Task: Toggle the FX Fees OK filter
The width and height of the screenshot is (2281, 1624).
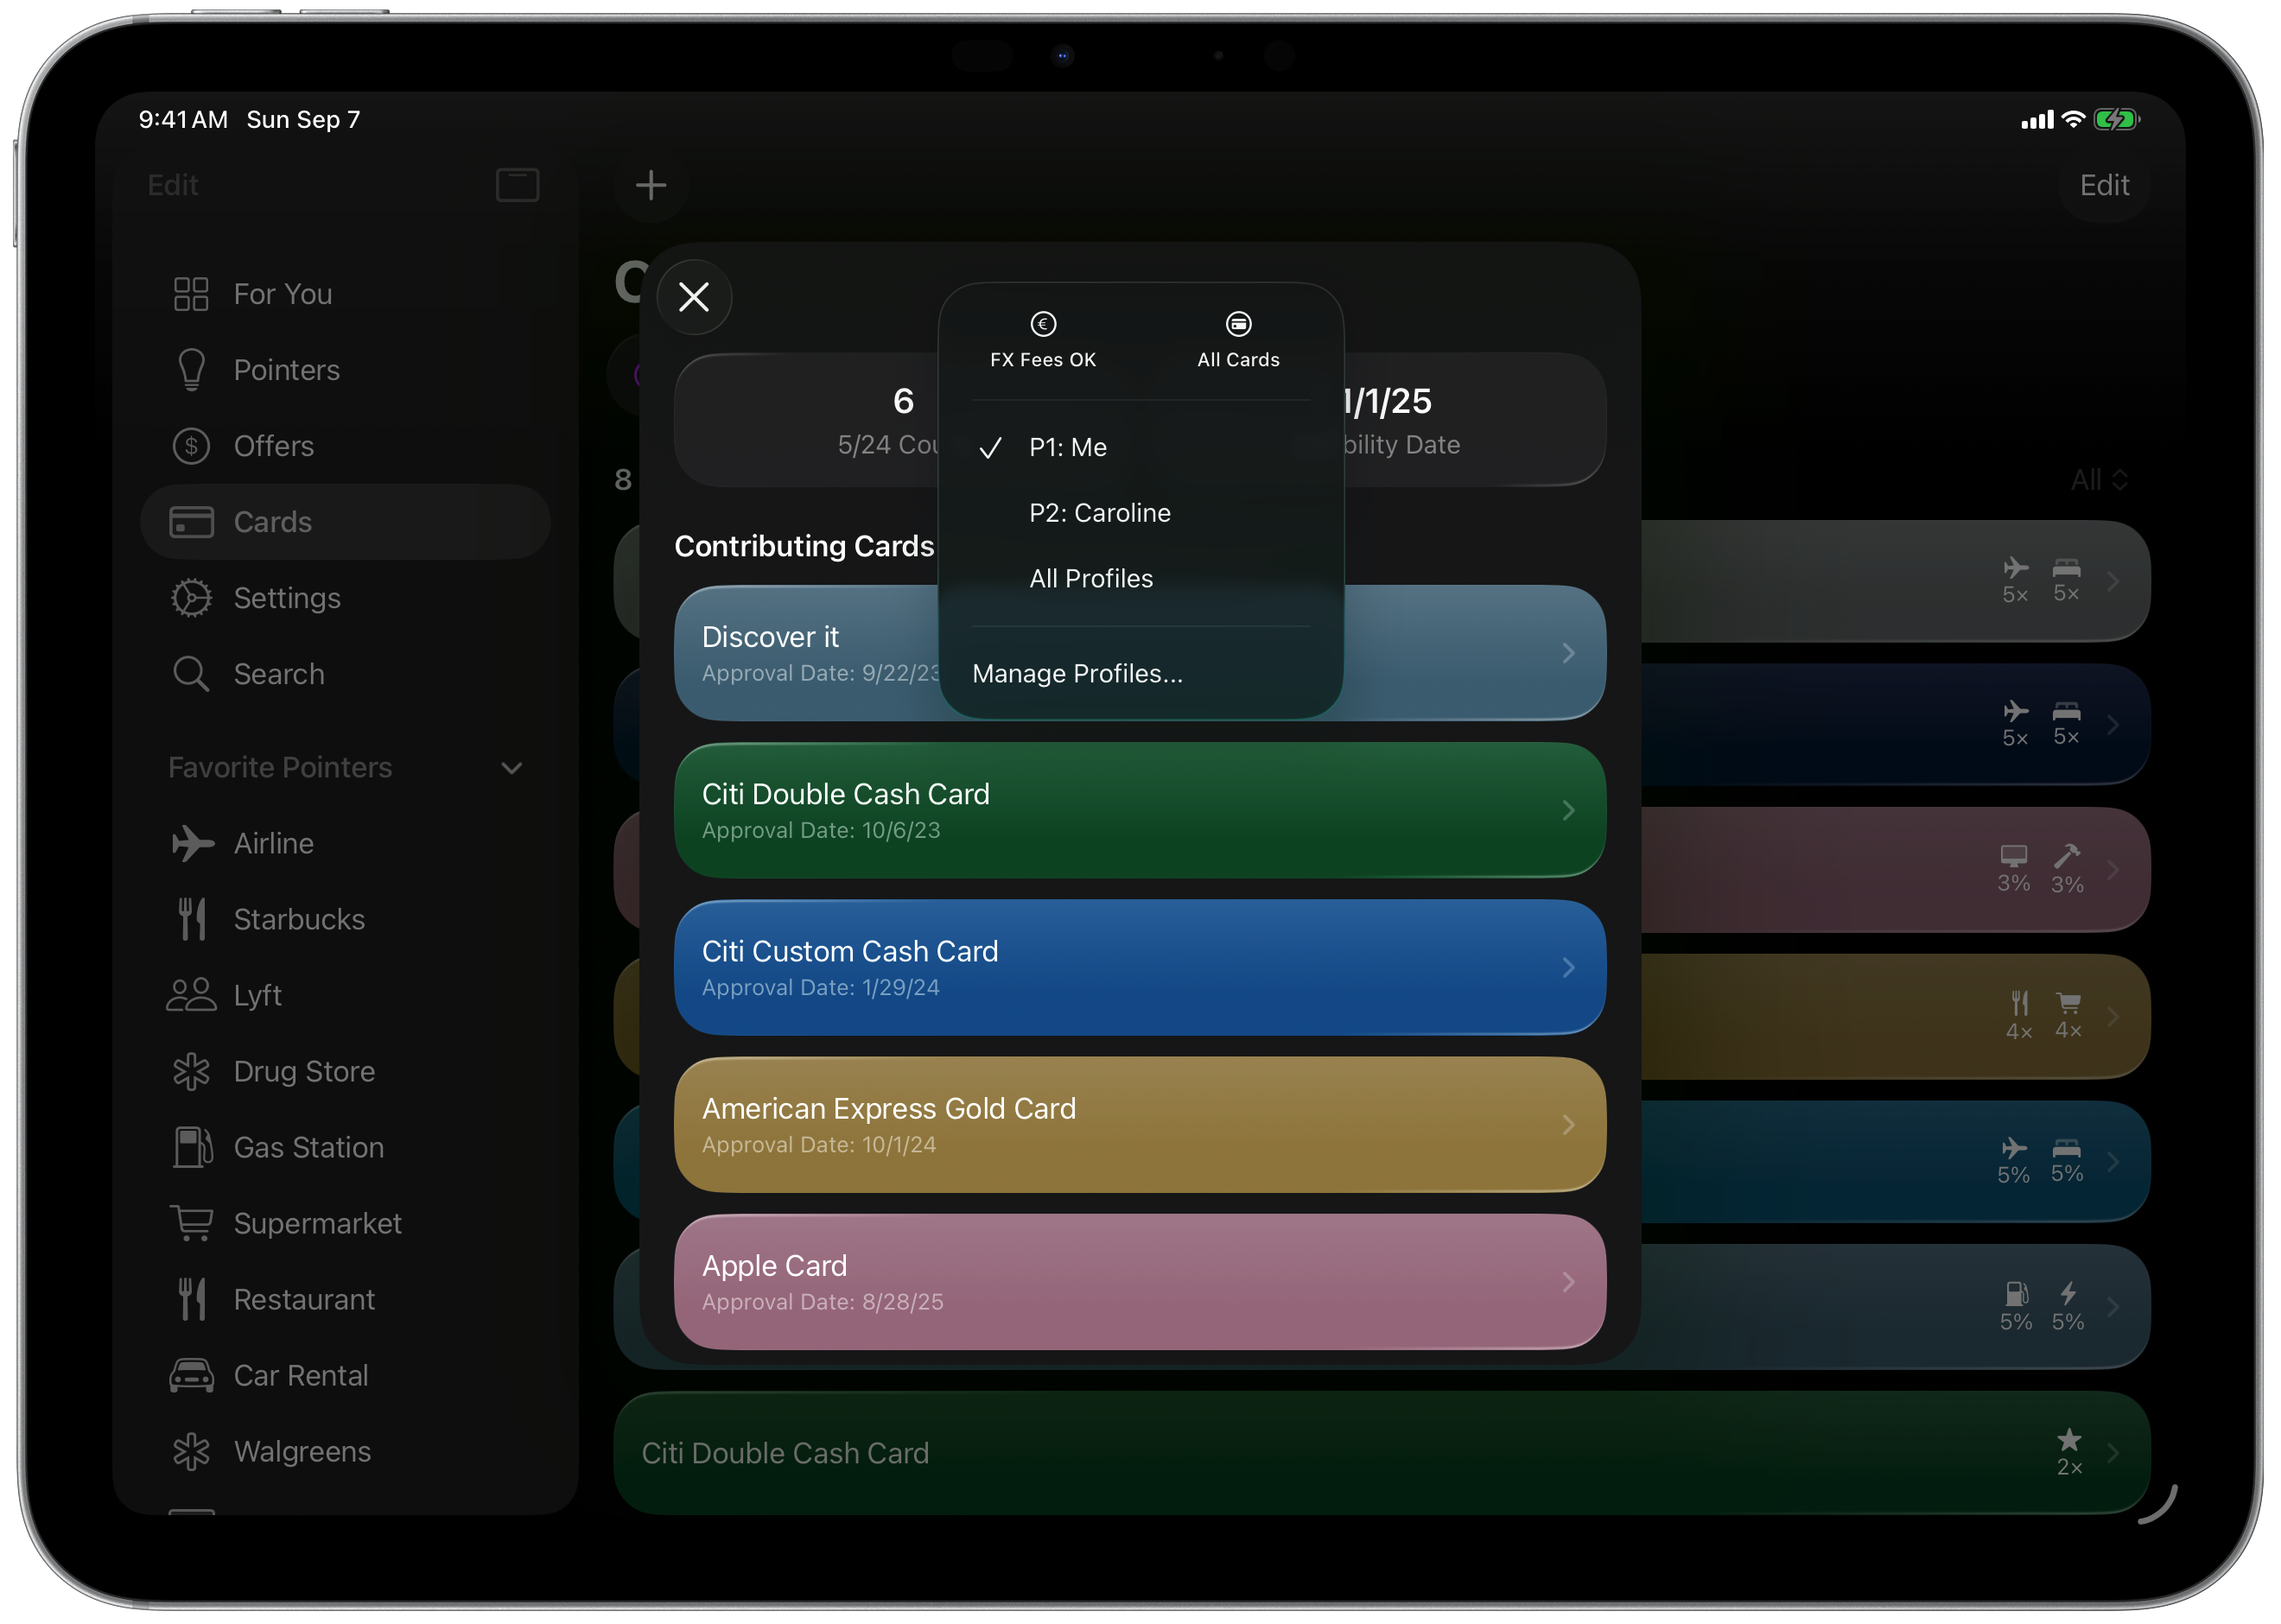Action: pos(1042,339)
